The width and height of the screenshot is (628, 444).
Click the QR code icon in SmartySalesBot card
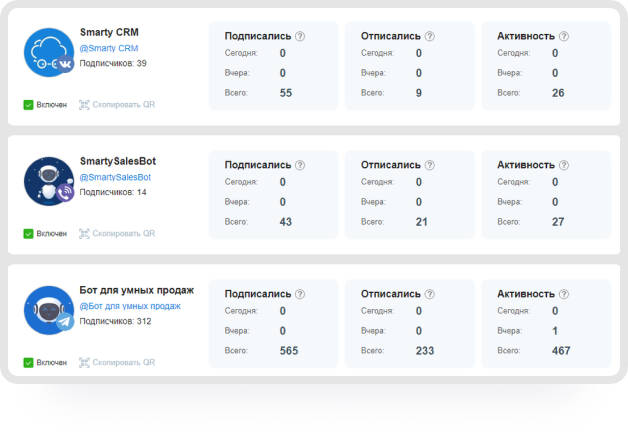[84, 234]
